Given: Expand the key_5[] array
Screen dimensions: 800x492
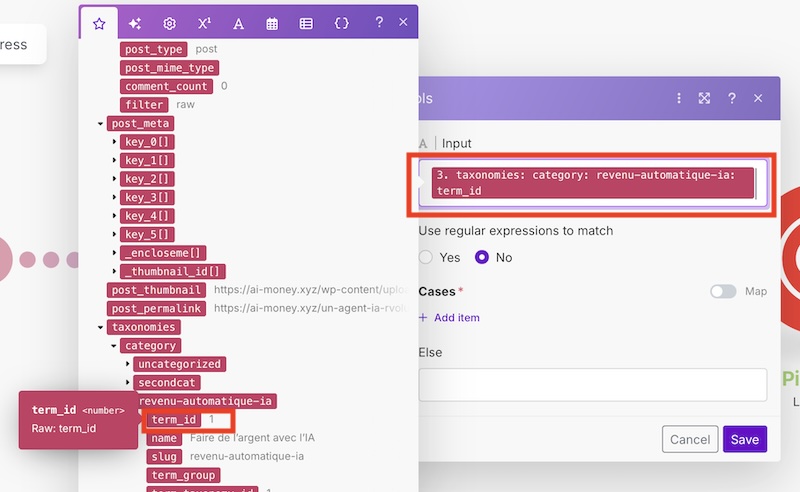Looking at the screenshot, I should [114, 234].
